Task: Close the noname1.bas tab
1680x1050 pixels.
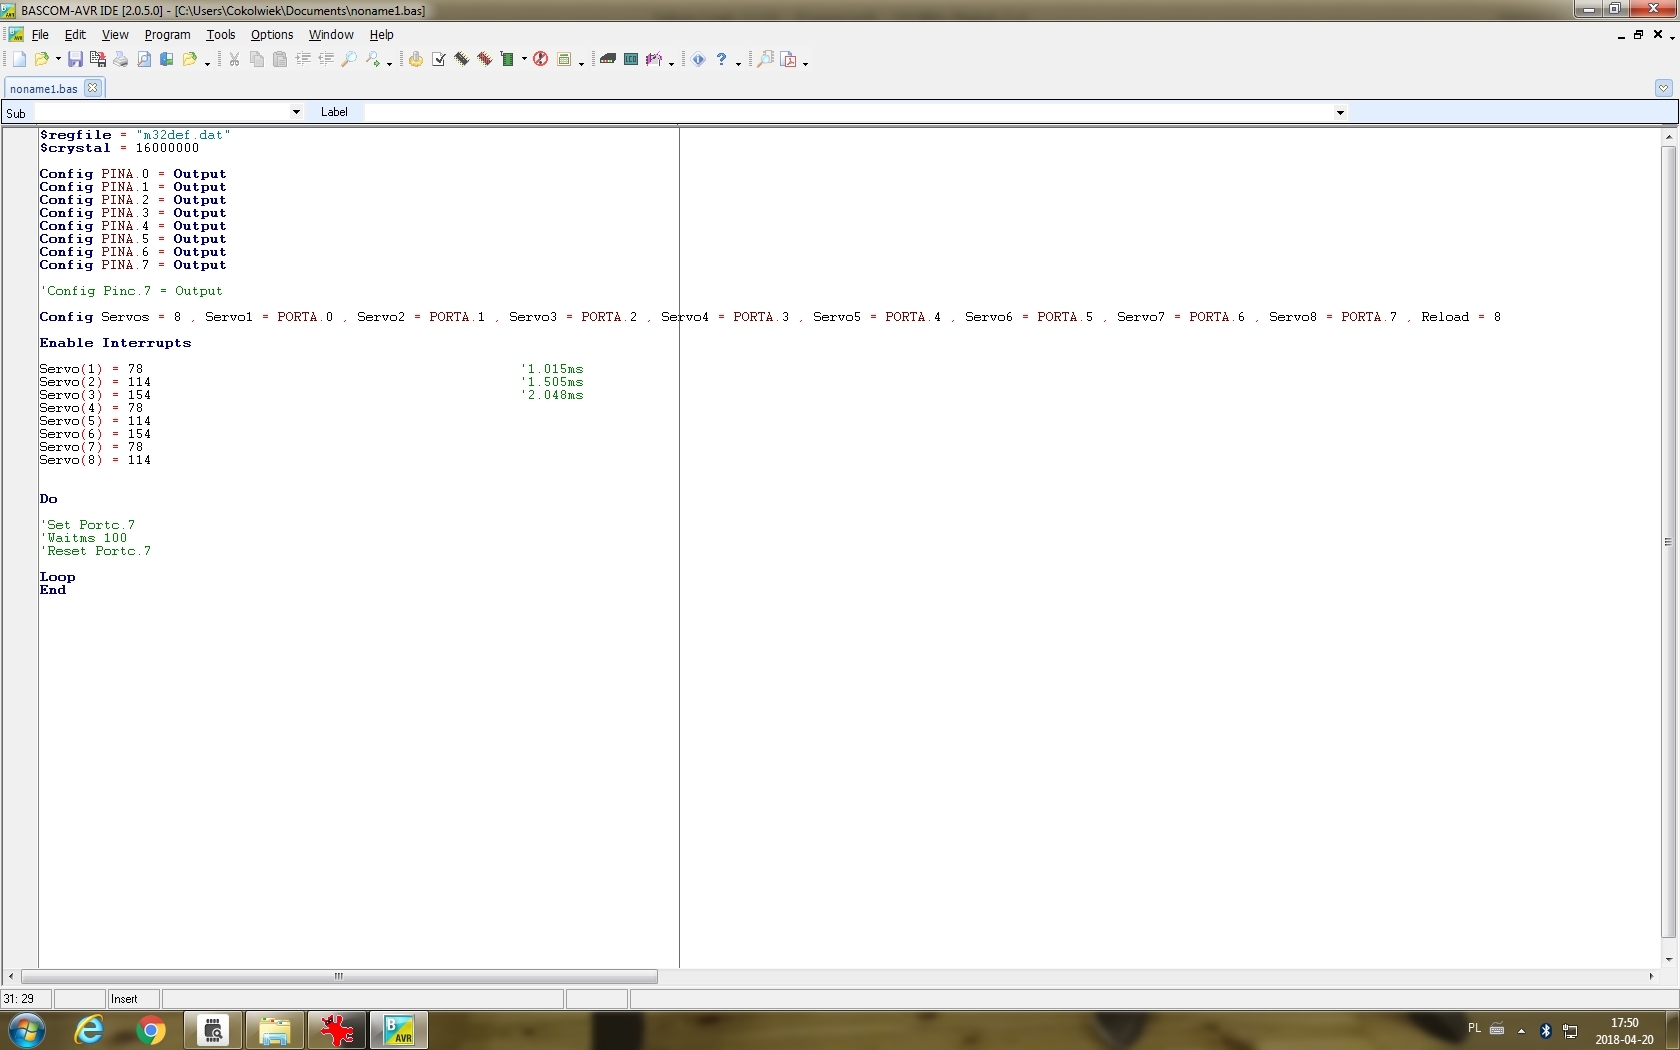Action: [x=93, y=88]
